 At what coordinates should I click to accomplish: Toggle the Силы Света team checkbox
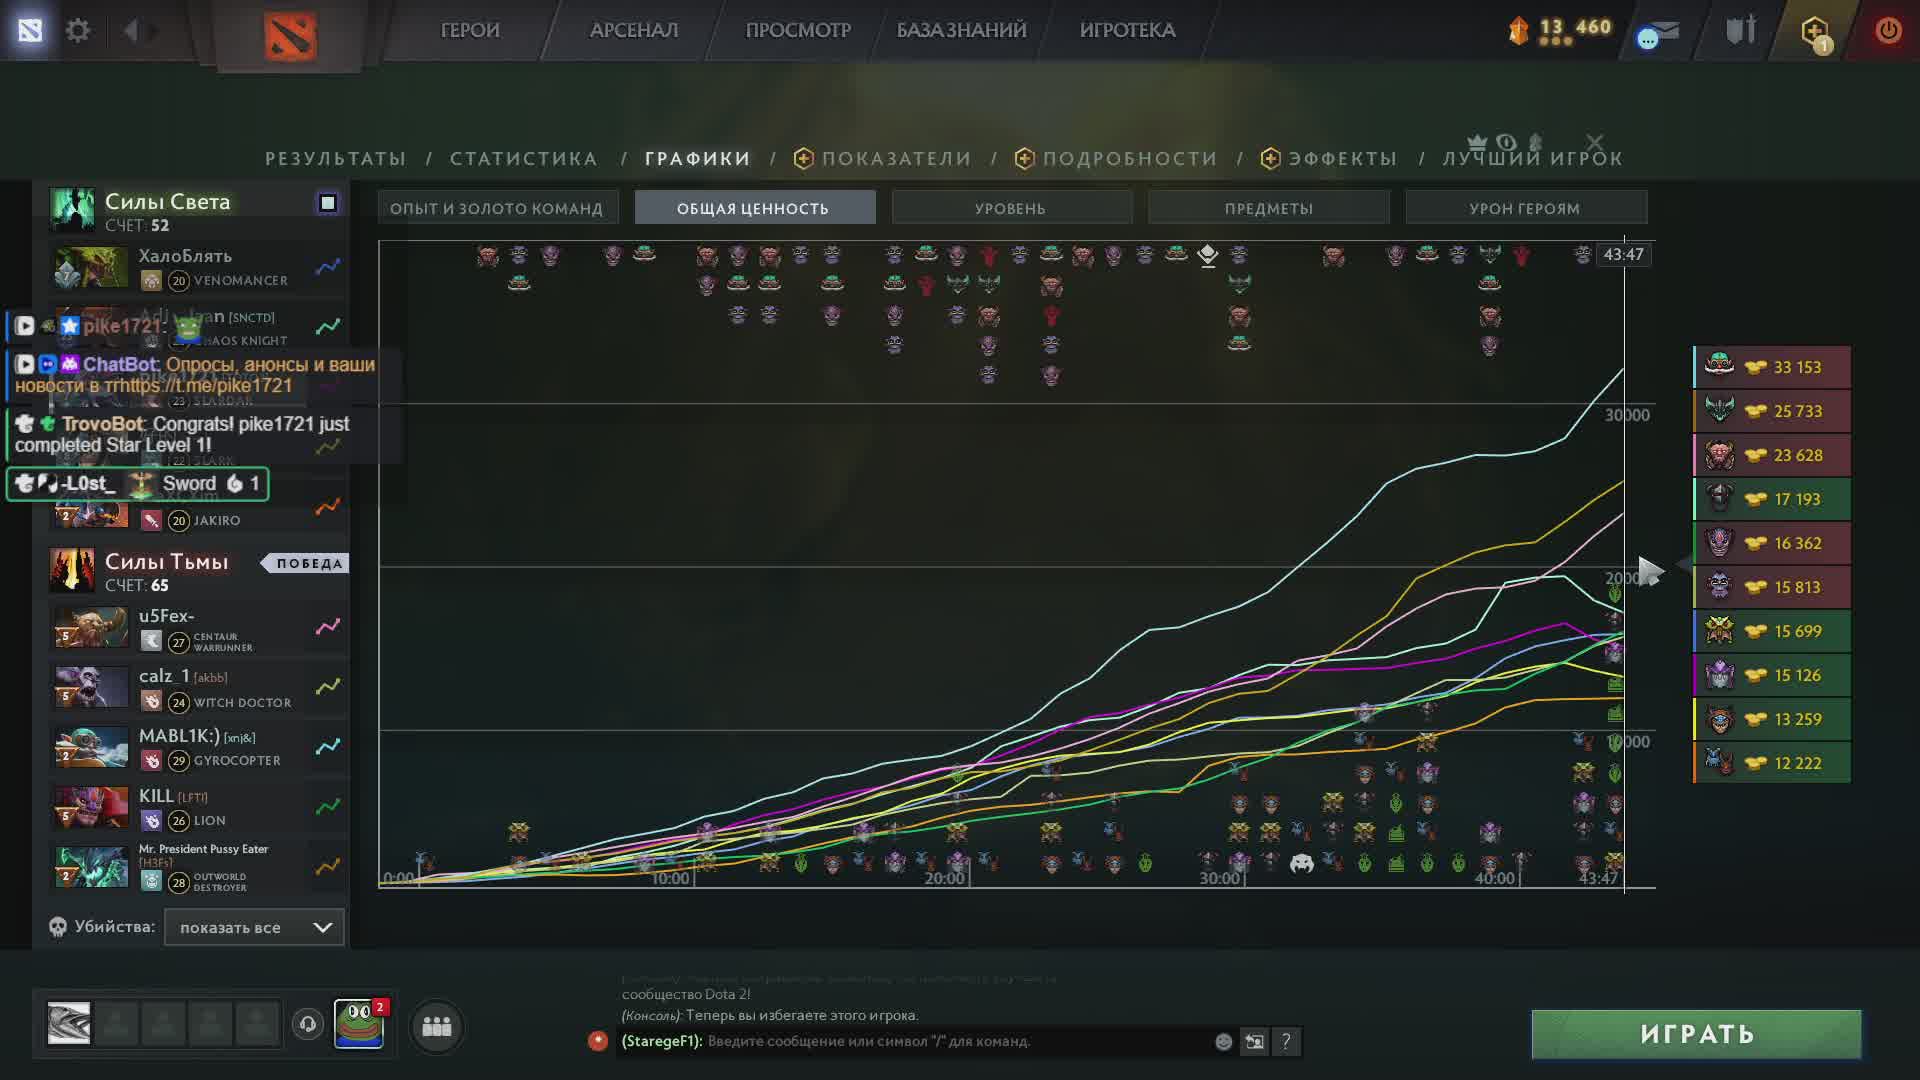327,203
